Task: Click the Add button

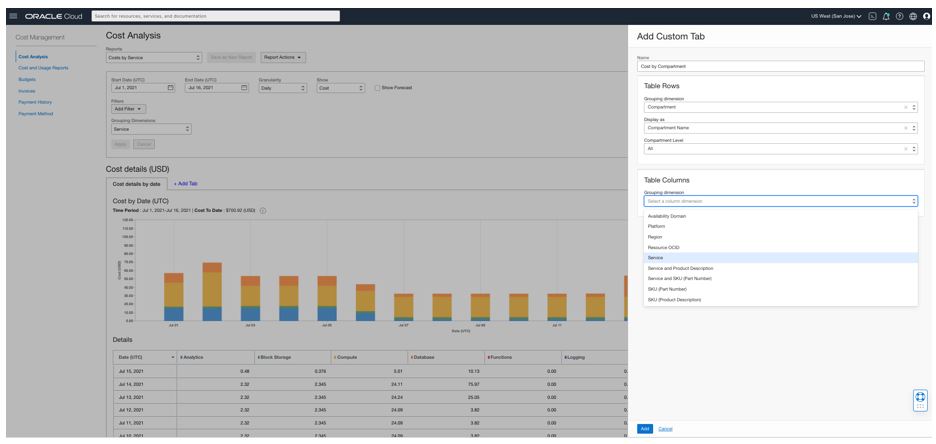Action: coord(644,429)
